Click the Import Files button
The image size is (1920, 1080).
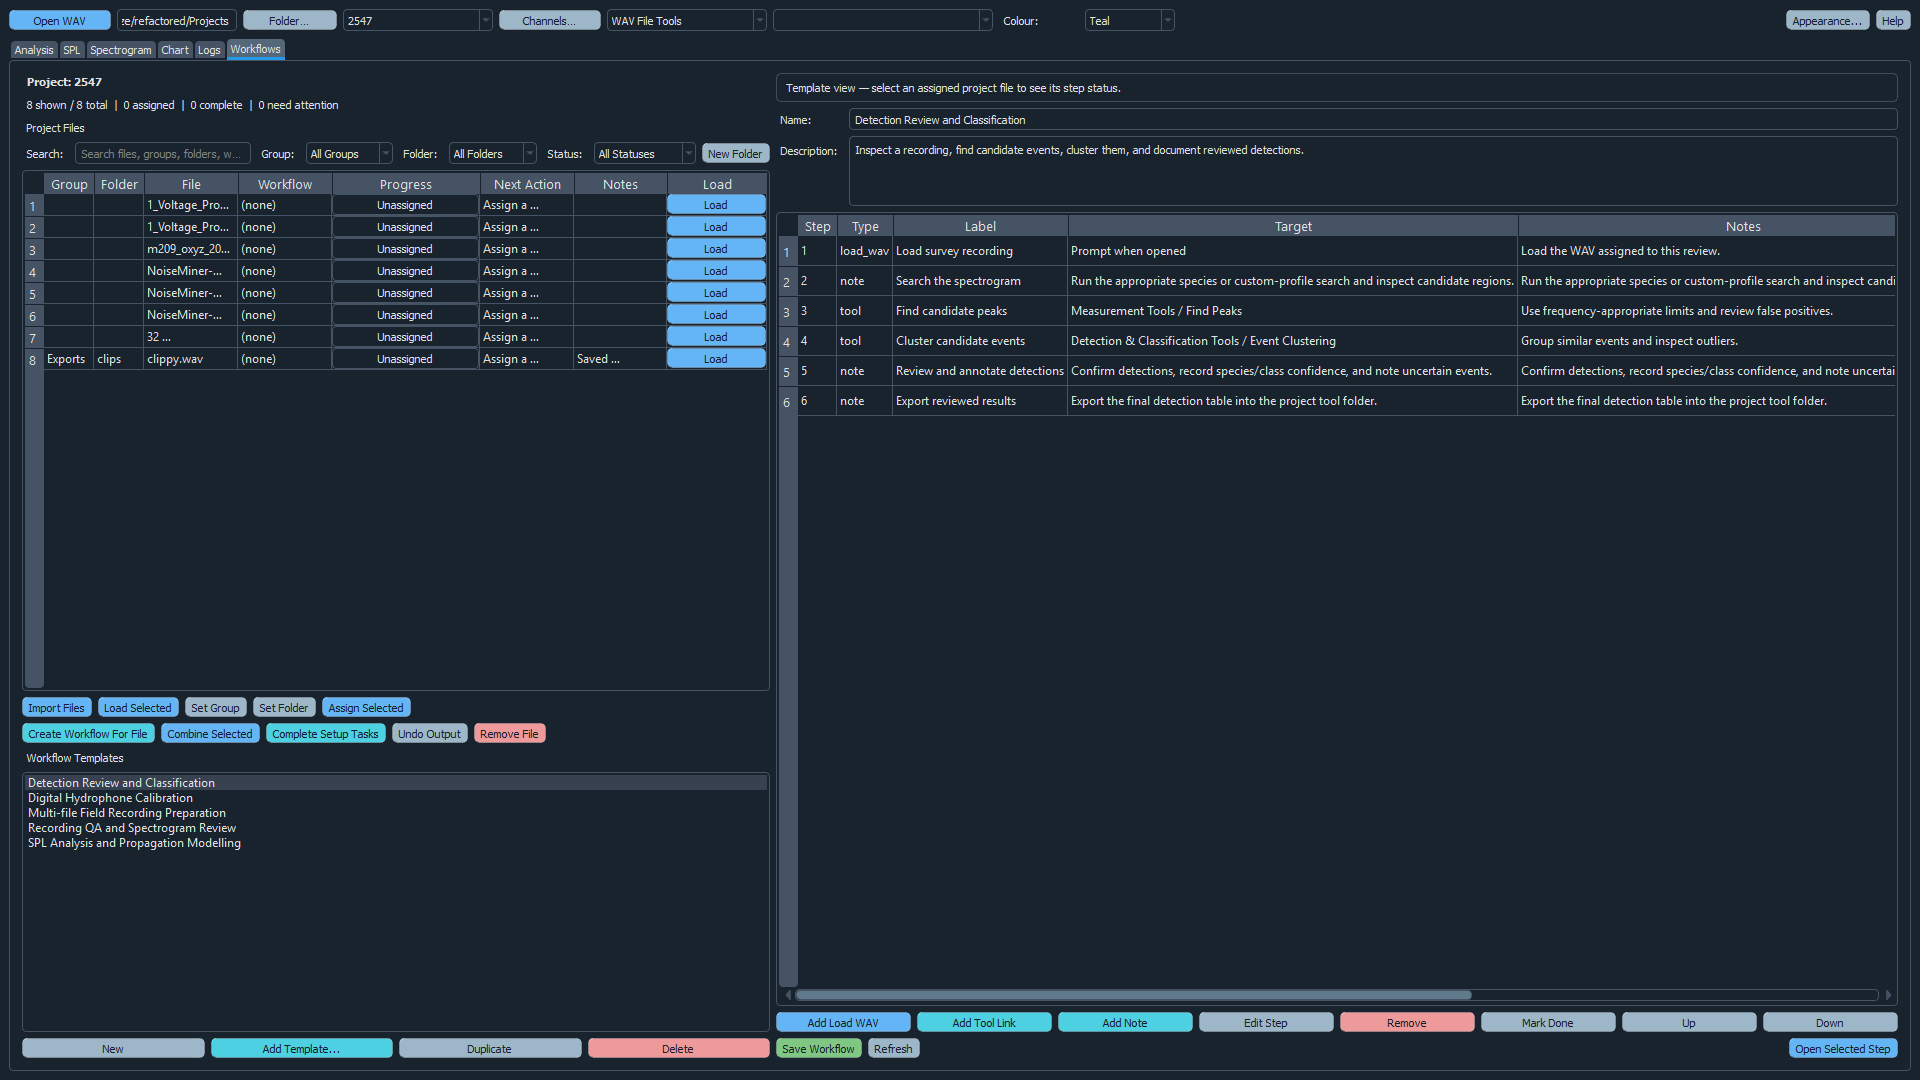click(56, 708)
